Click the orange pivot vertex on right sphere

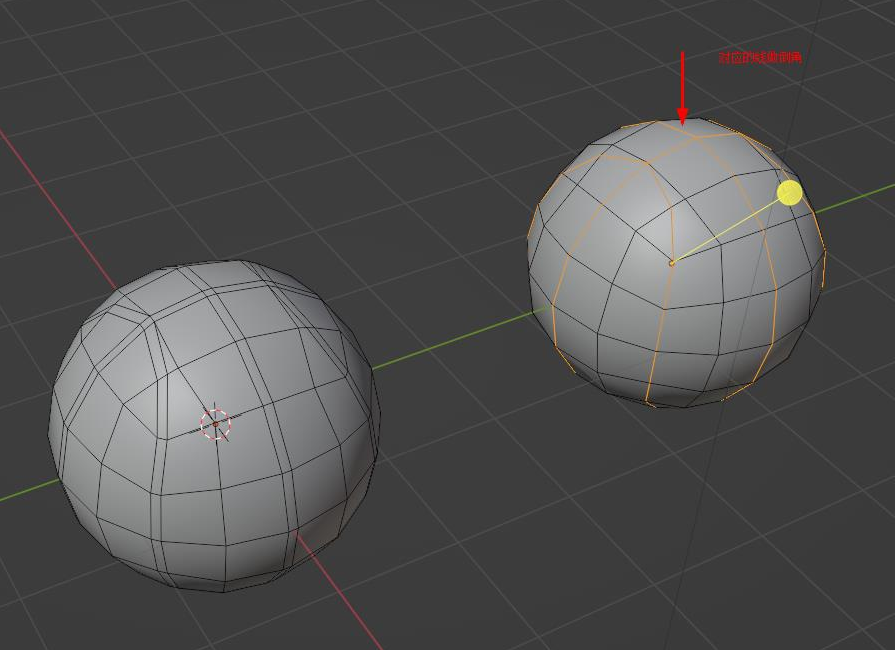(672, 262)
